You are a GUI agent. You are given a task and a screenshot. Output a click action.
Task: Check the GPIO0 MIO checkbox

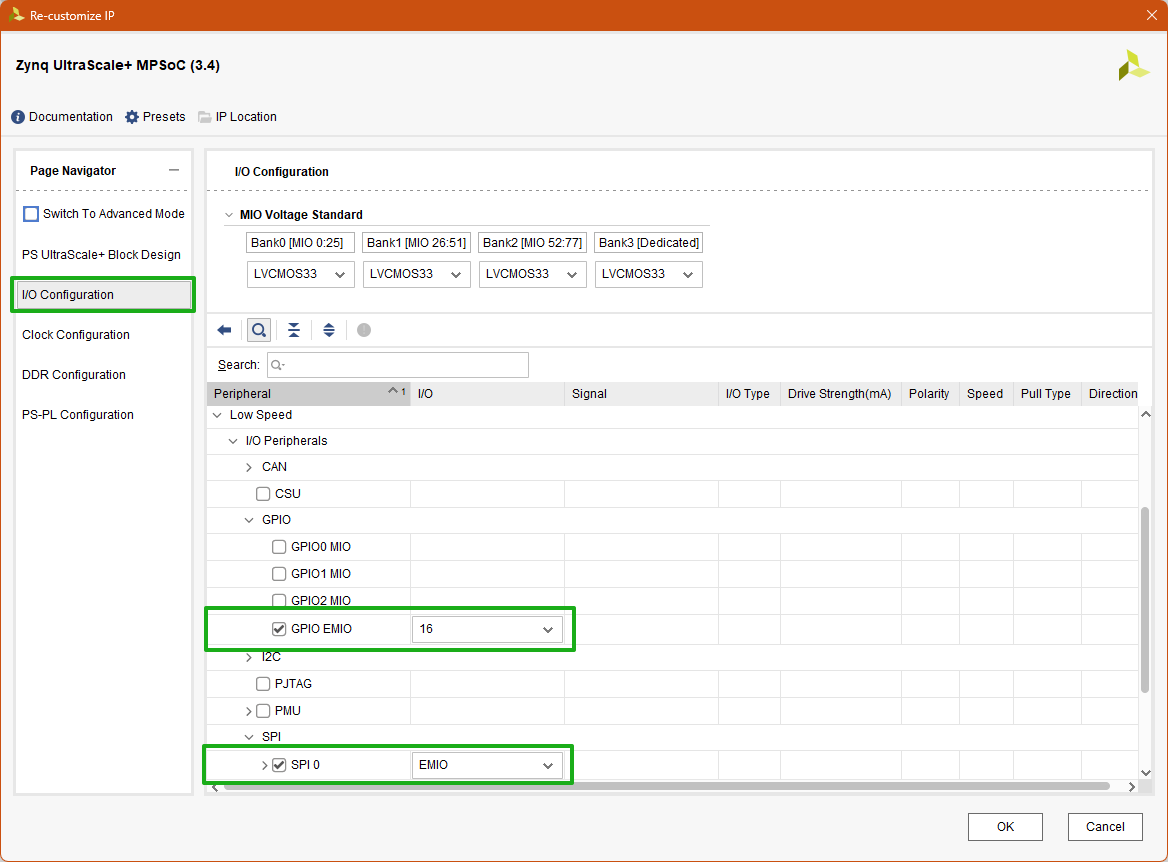pyautogui.click(x=279, y=547)
